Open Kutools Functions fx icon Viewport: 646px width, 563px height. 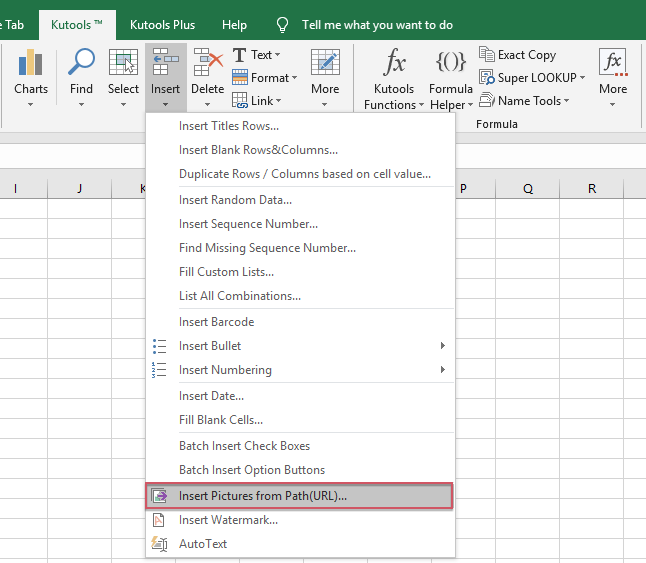tap(395, 63)
